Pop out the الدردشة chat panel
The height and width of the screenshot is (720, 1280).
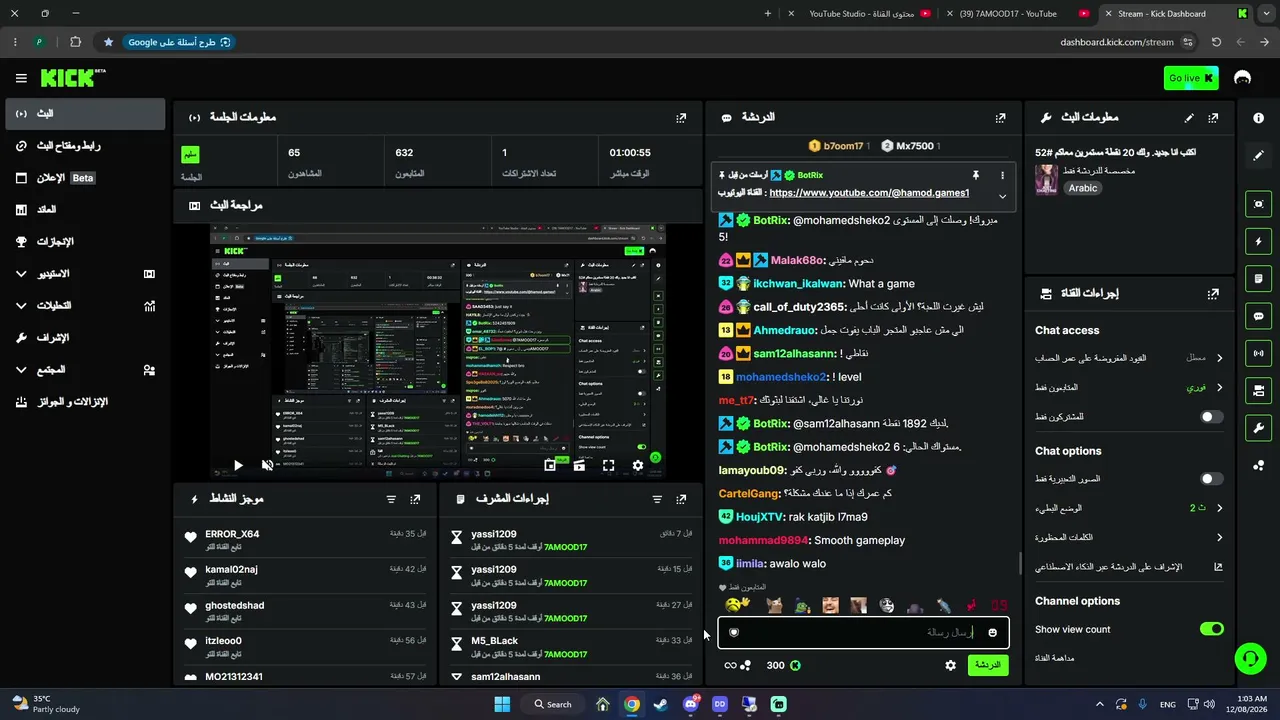1000,117
